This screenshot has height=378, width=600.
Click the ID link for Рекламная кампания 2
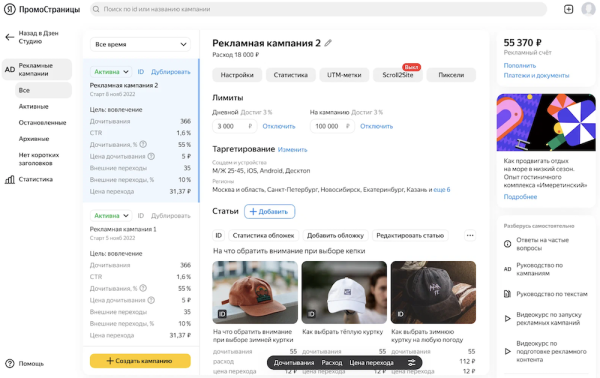tap(140, 72)
